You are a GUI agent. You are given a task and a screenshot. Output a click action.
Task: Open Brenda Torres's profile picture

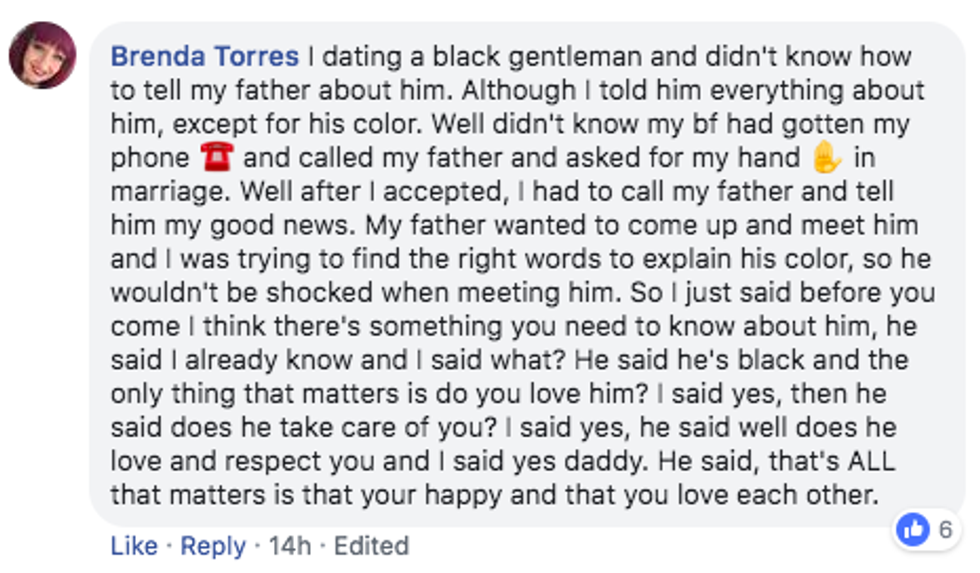coord(42,55)
